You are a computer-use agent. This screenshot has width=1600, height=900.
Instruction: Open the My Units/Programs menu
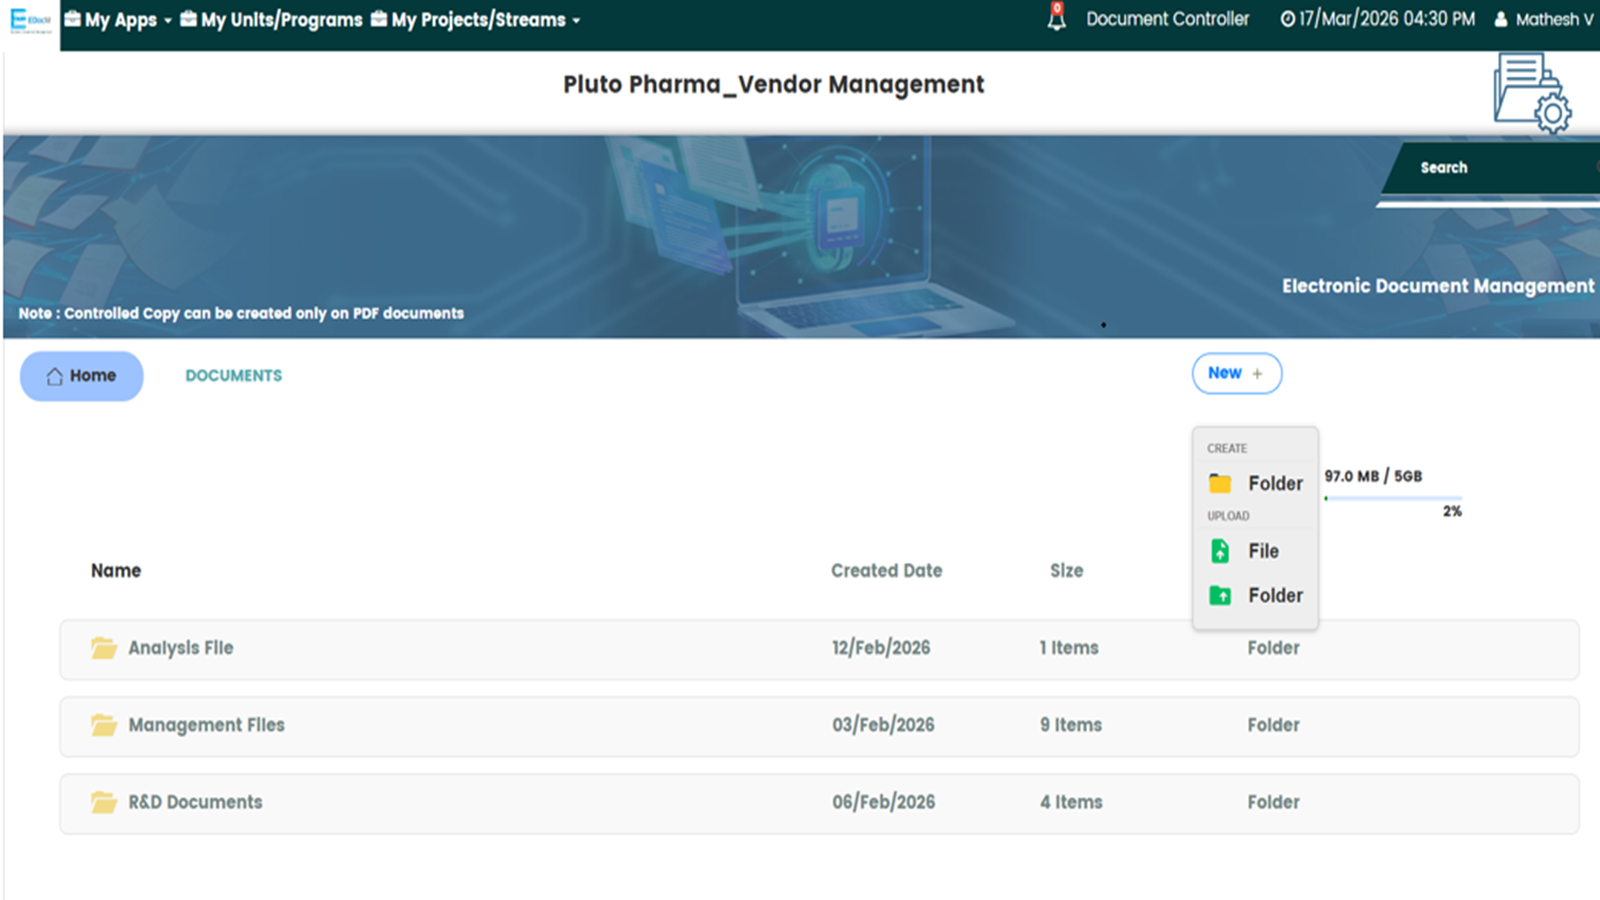pyautogui.click(x=271, y=20)
